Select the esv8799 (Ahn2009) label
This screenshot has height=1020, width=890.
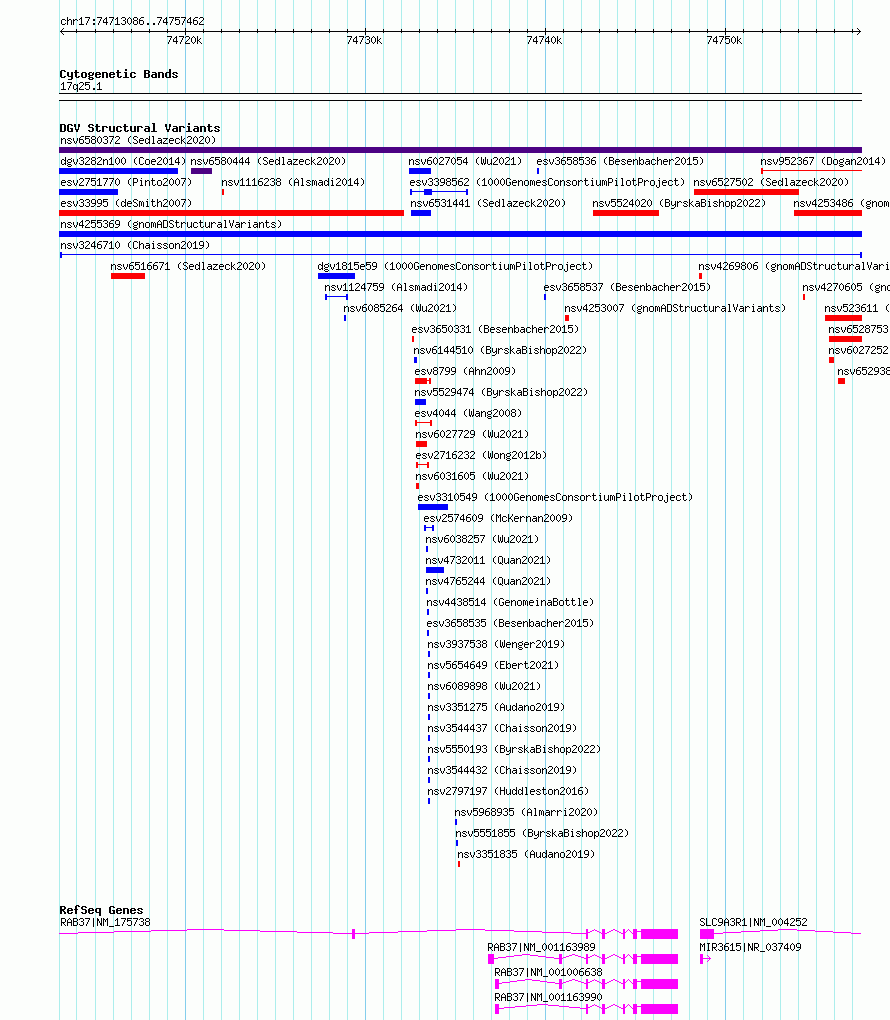pos(465,371)
